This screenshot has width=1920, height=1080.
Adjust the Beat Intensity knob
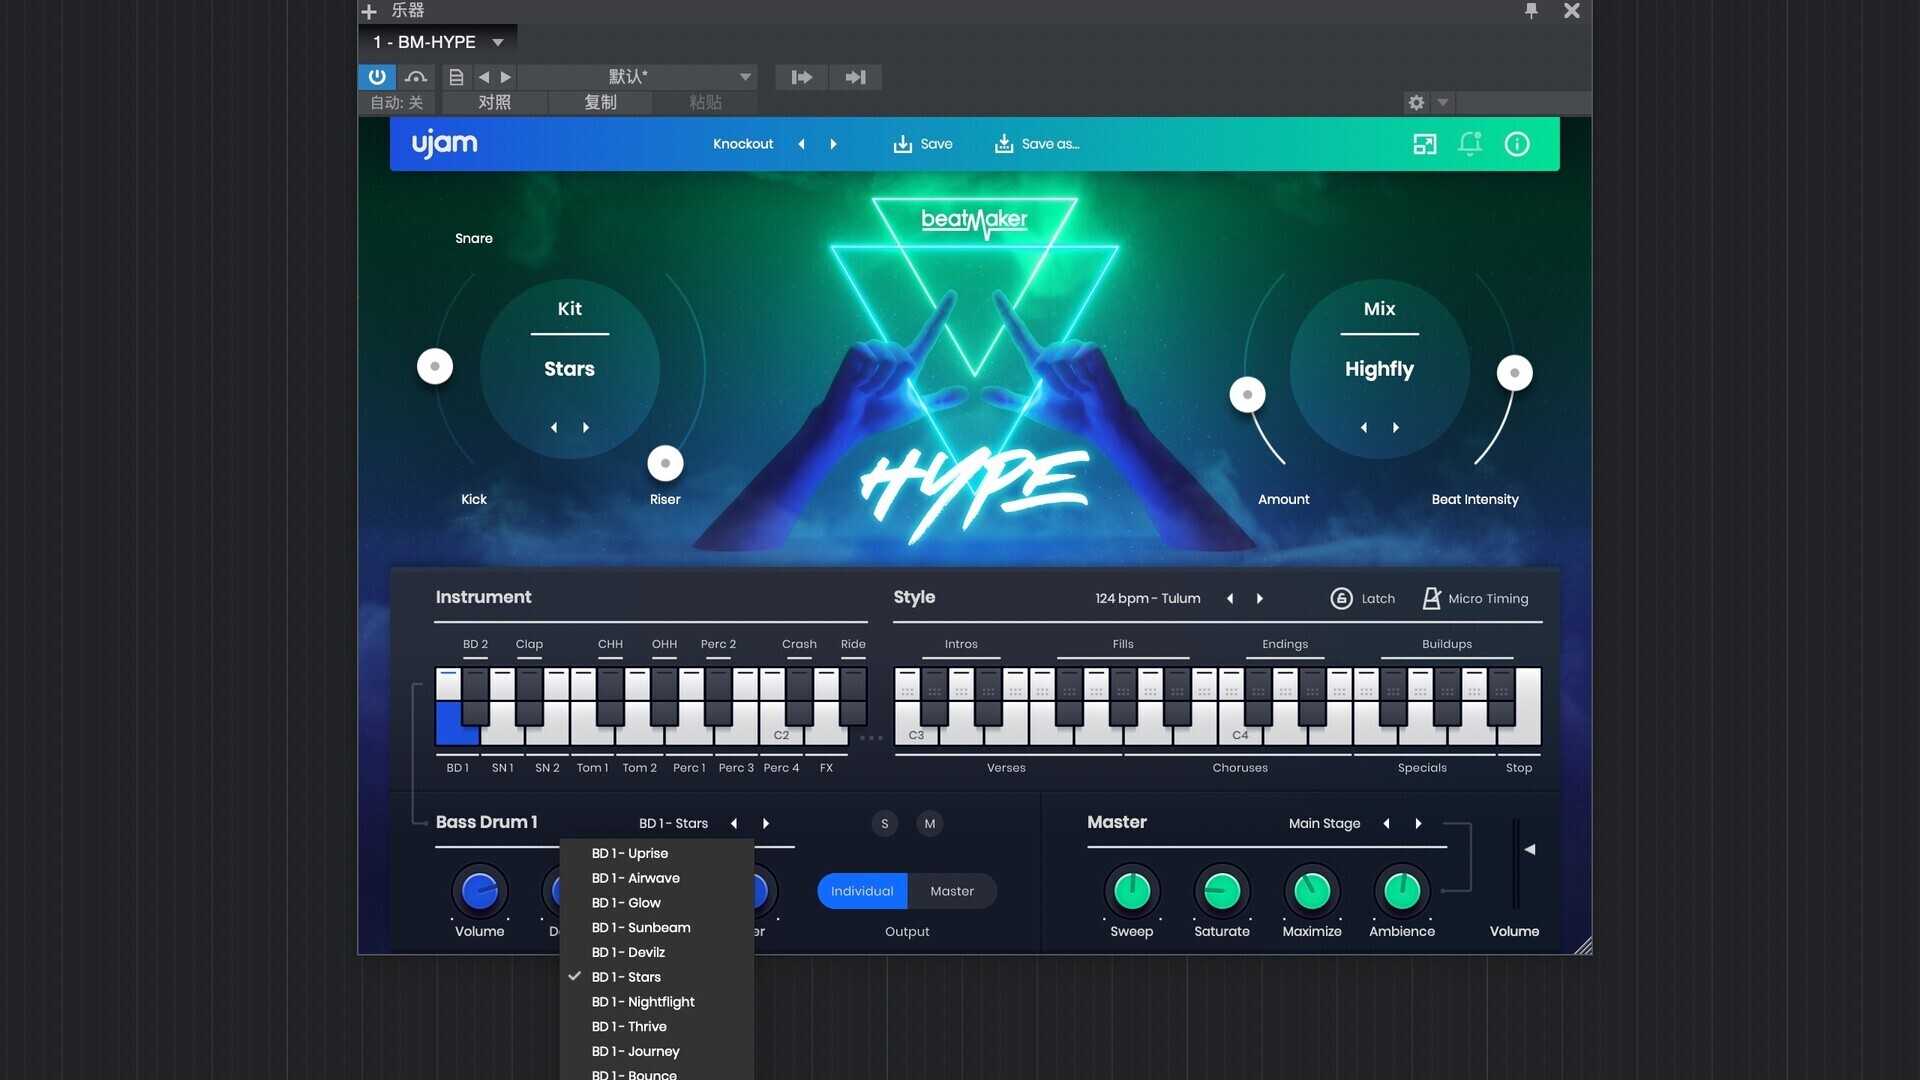point(1514,373)
